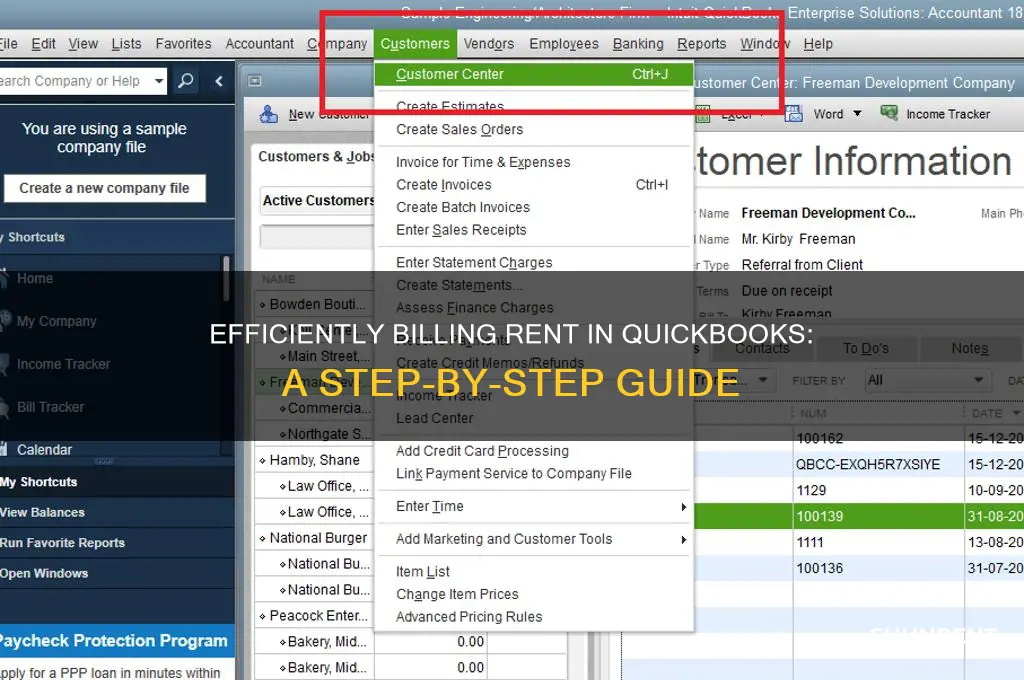Click the customer search input field
Image resolution: width=1024 pixels, height=680 pixels.
click(317, 237)
